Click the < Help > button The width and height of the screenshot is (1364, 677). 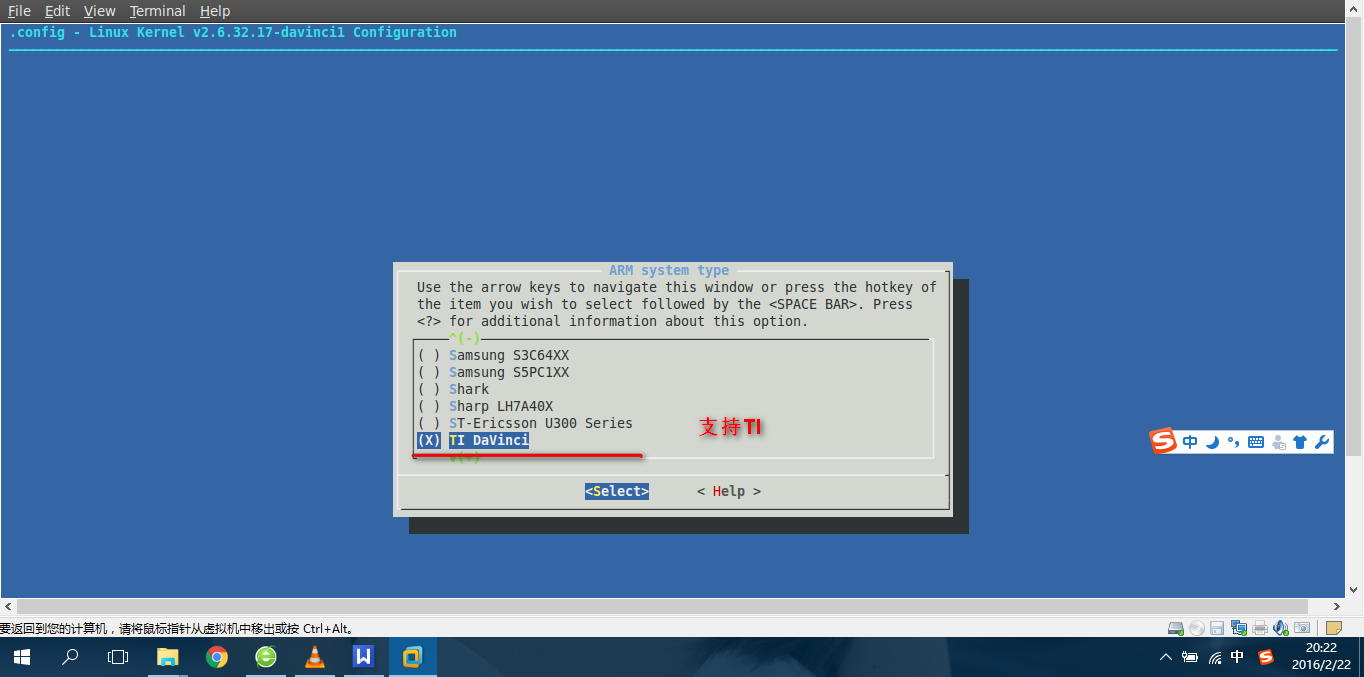pyautogui.click(x=729, y=491)
